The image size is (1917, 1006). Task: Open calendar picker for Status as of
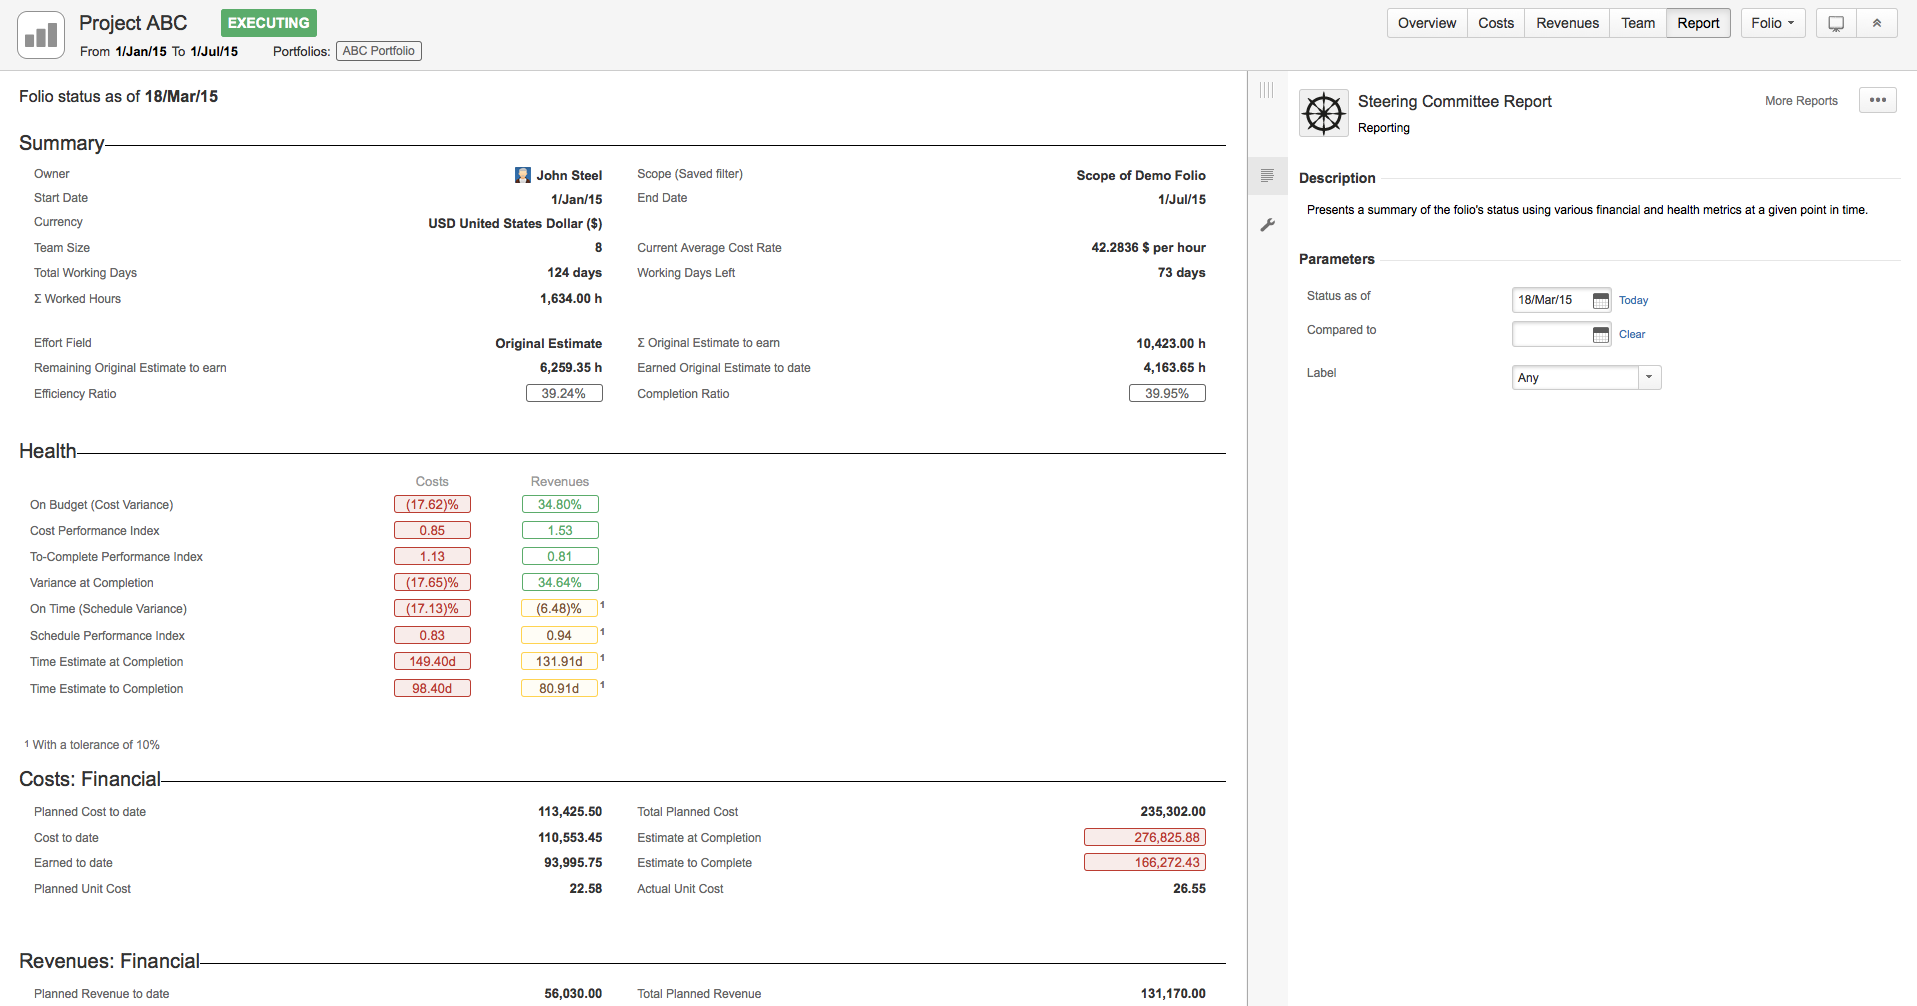[1600, 300]
